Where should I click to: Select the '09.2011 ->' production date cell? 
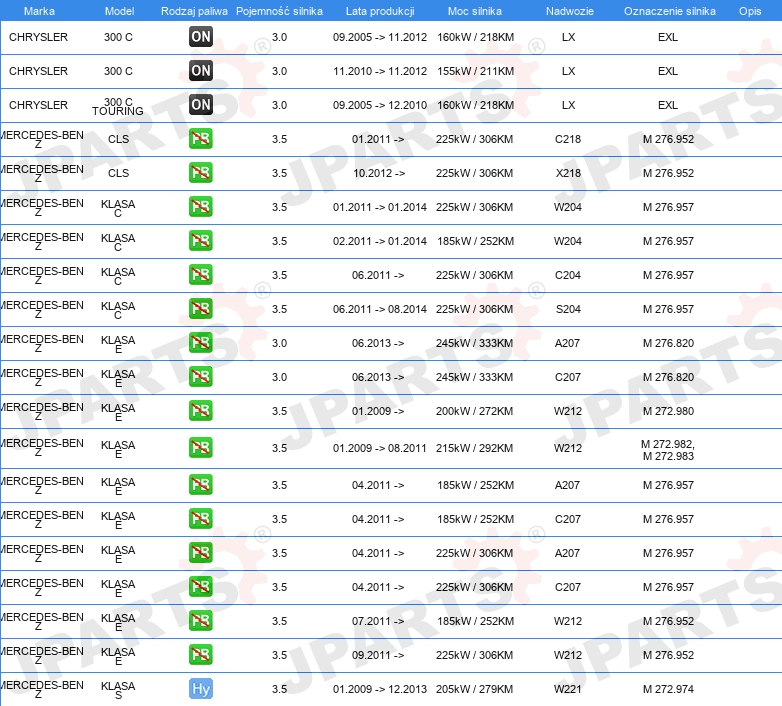pos(378,655)
